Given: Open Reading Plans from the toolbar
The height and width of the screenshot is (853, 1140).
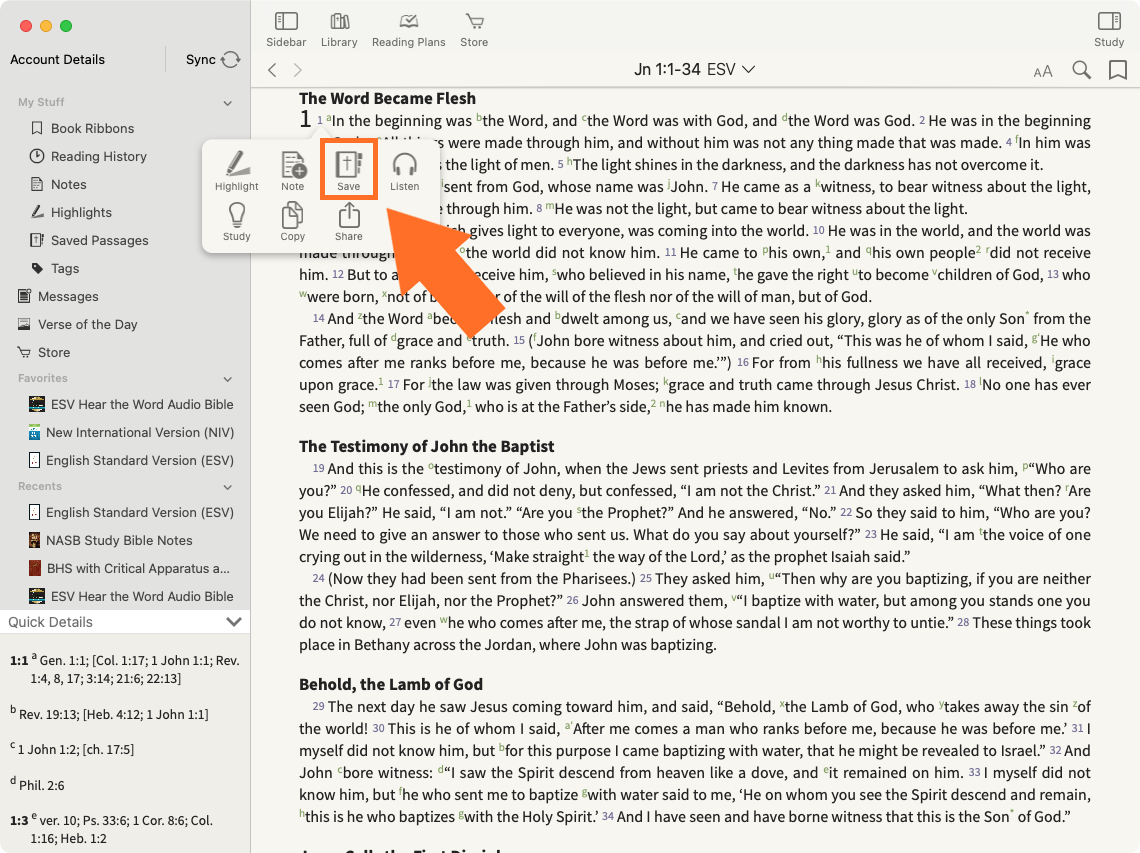Looking at the screenshot, I should 409,30.
